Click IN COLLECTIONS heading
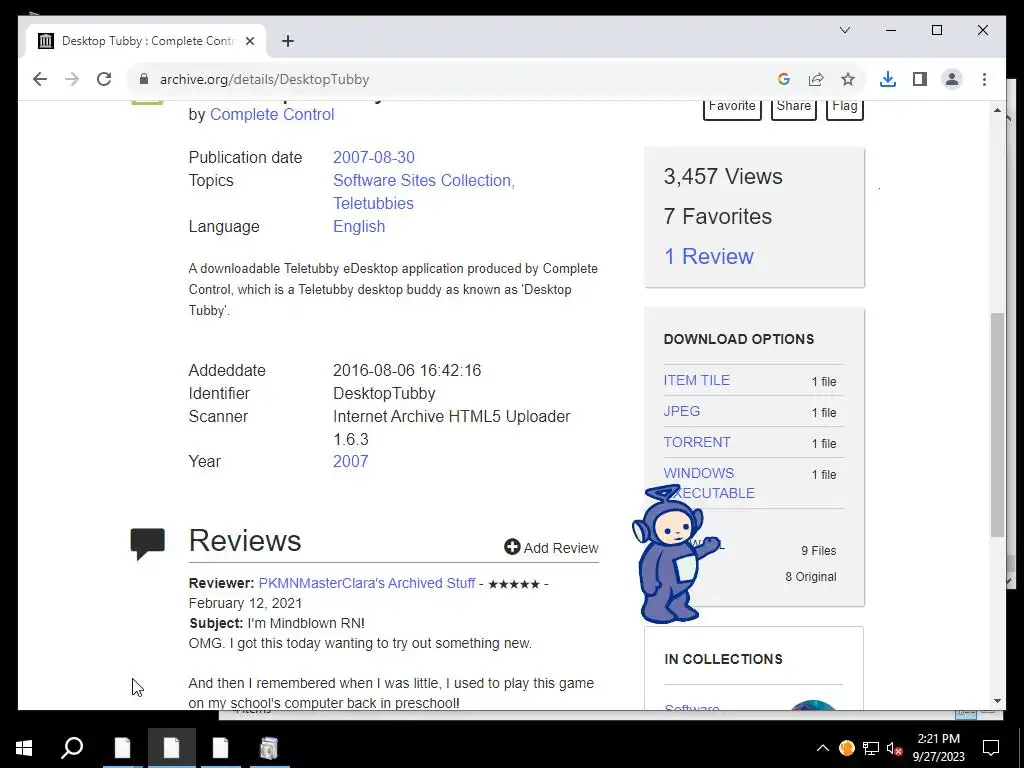Screen dimensions: 1024x768 723,659
